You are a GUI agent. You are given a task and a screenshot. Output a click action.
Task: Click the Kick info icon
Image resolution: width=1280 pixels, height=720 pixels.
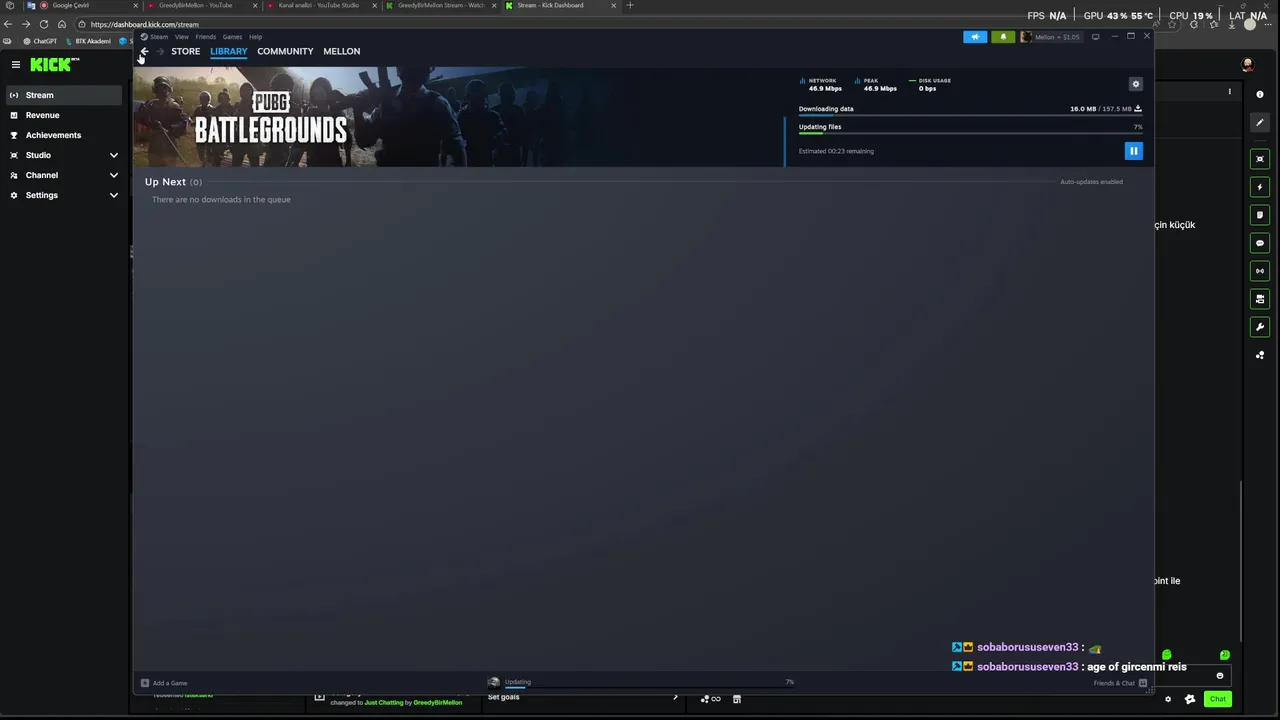[x=1260, y=94]
